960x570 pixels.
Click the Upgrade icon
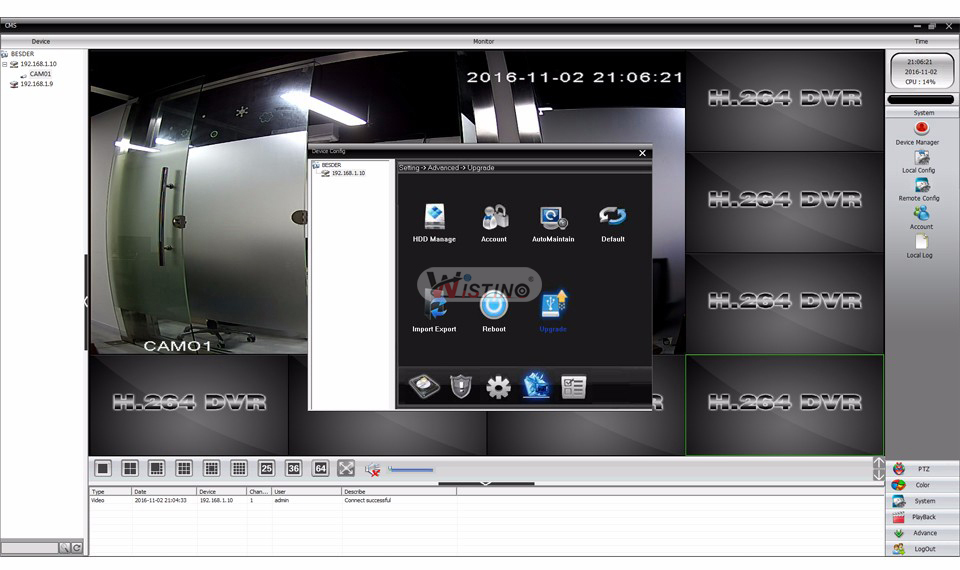coord(553,305)
